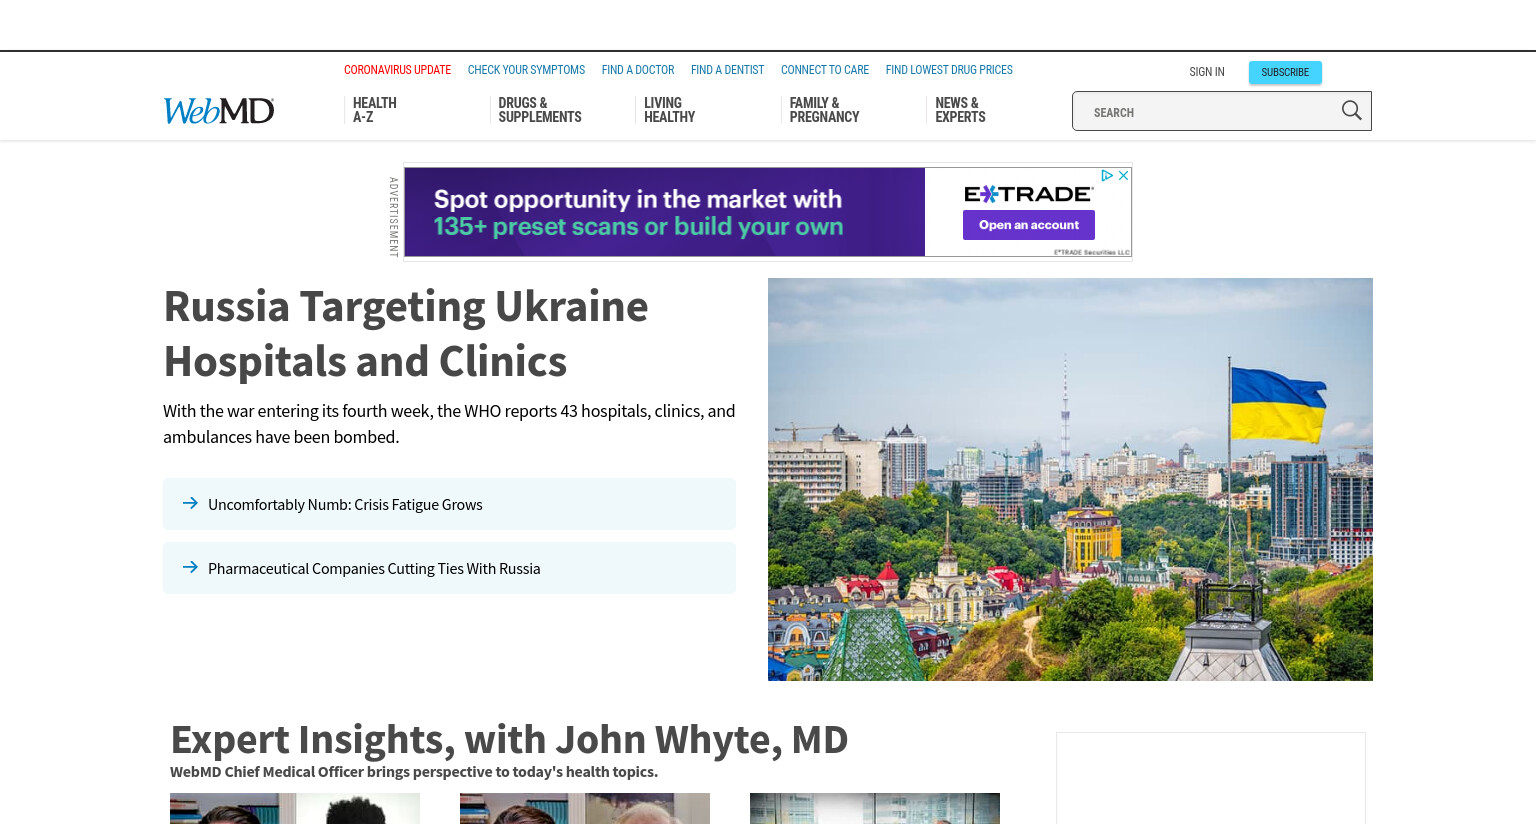The width and height of the screenshot is (1536, 824).
Task: Open the Coronavirus Update link
Action: pos(397,70)
